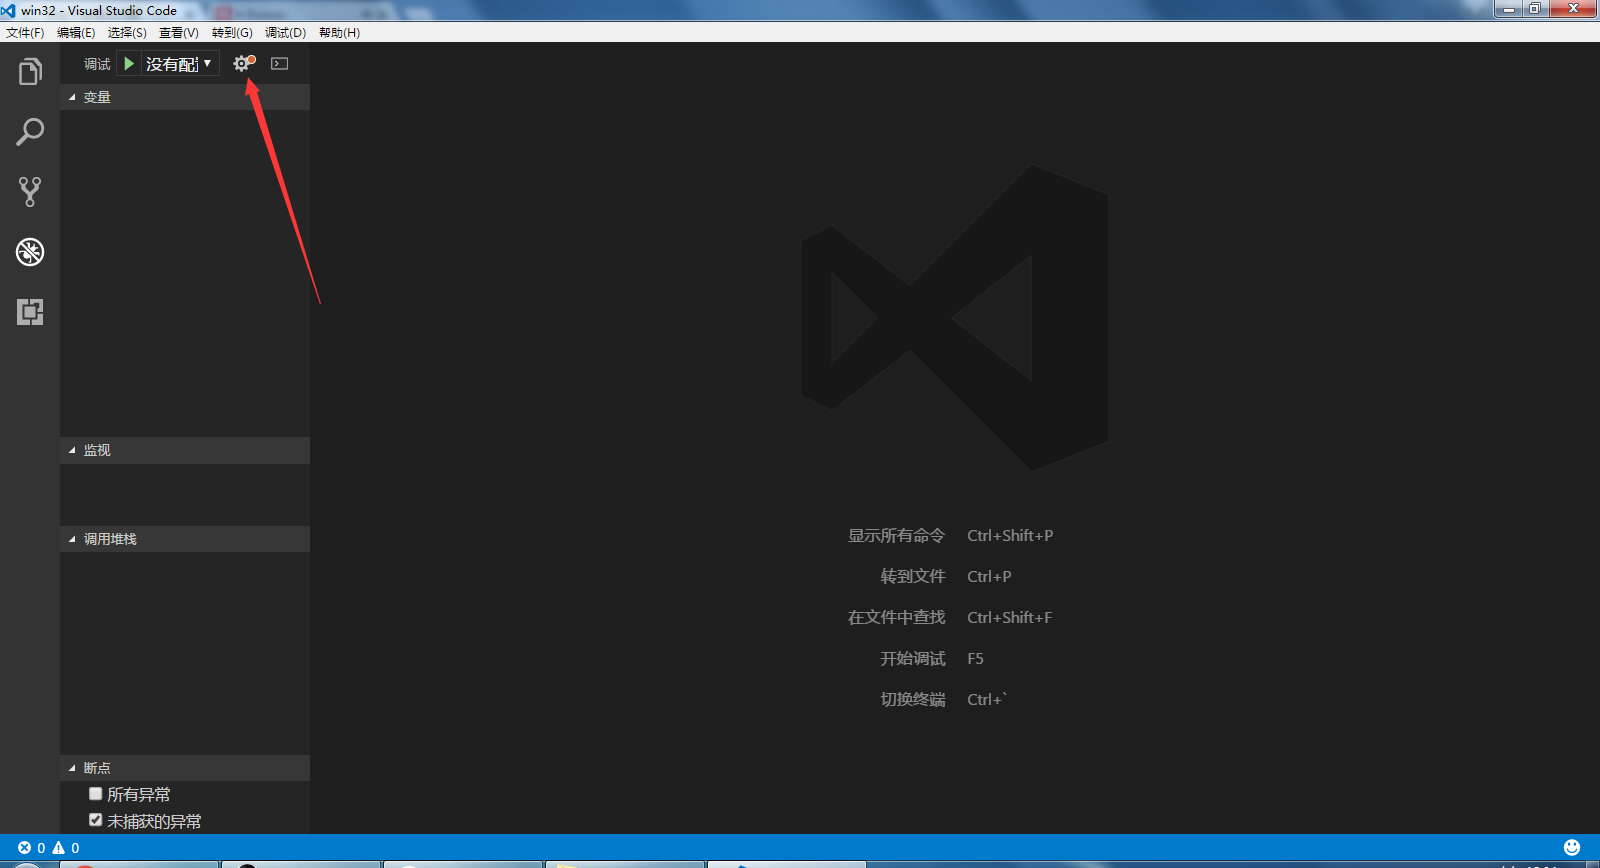Image resolution: width=1600 pixels, height=868 pixels.
Task: Open the 帮助(H) menu
Action: point(339,33)
